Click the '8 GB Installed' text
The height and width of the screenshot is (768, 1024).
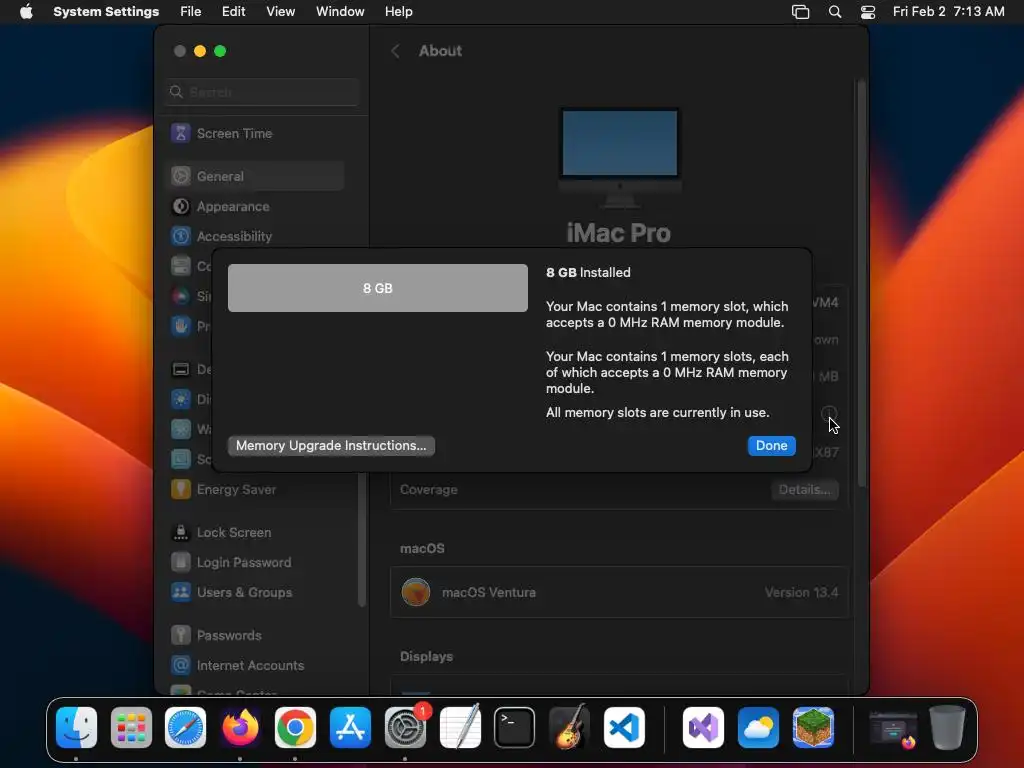588,272
